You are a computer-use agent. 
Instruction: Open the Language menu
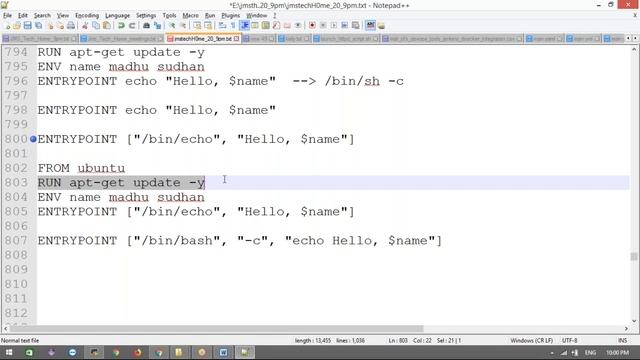(x=117, y=16)
